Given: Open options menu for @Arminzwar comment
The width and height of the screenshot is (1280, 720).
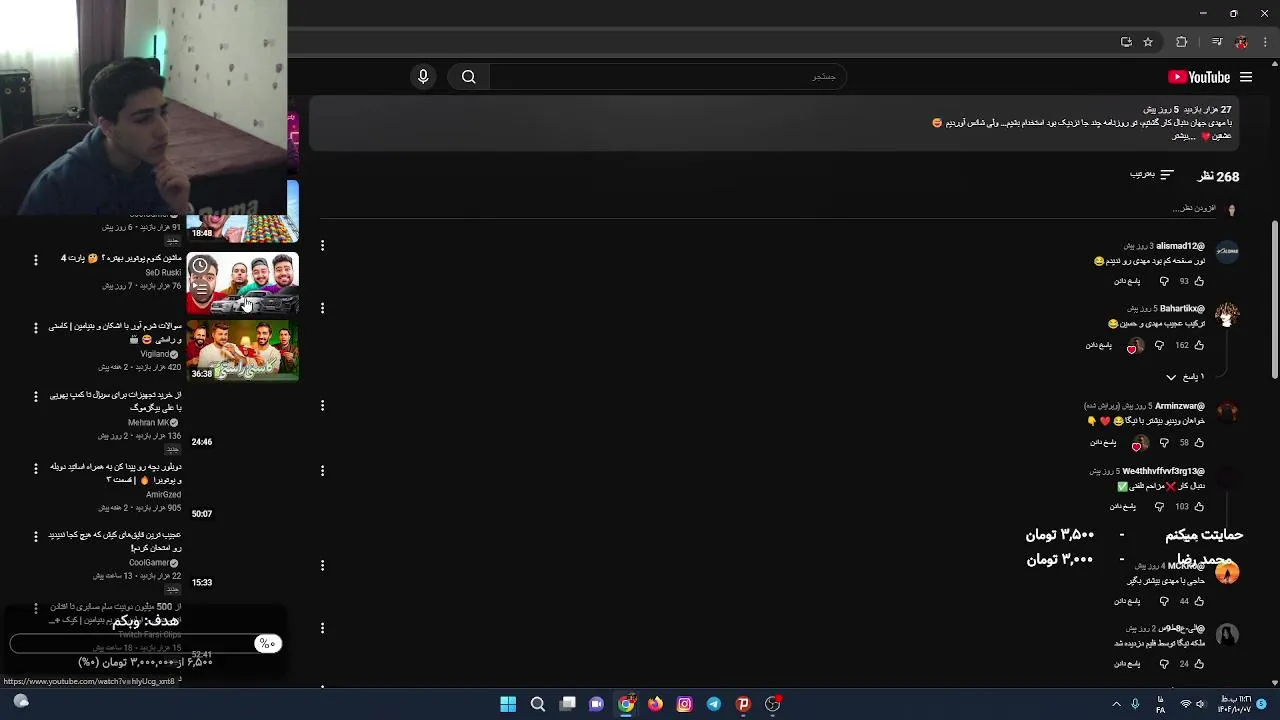Looking at the screenshot, I should [322, 405].
